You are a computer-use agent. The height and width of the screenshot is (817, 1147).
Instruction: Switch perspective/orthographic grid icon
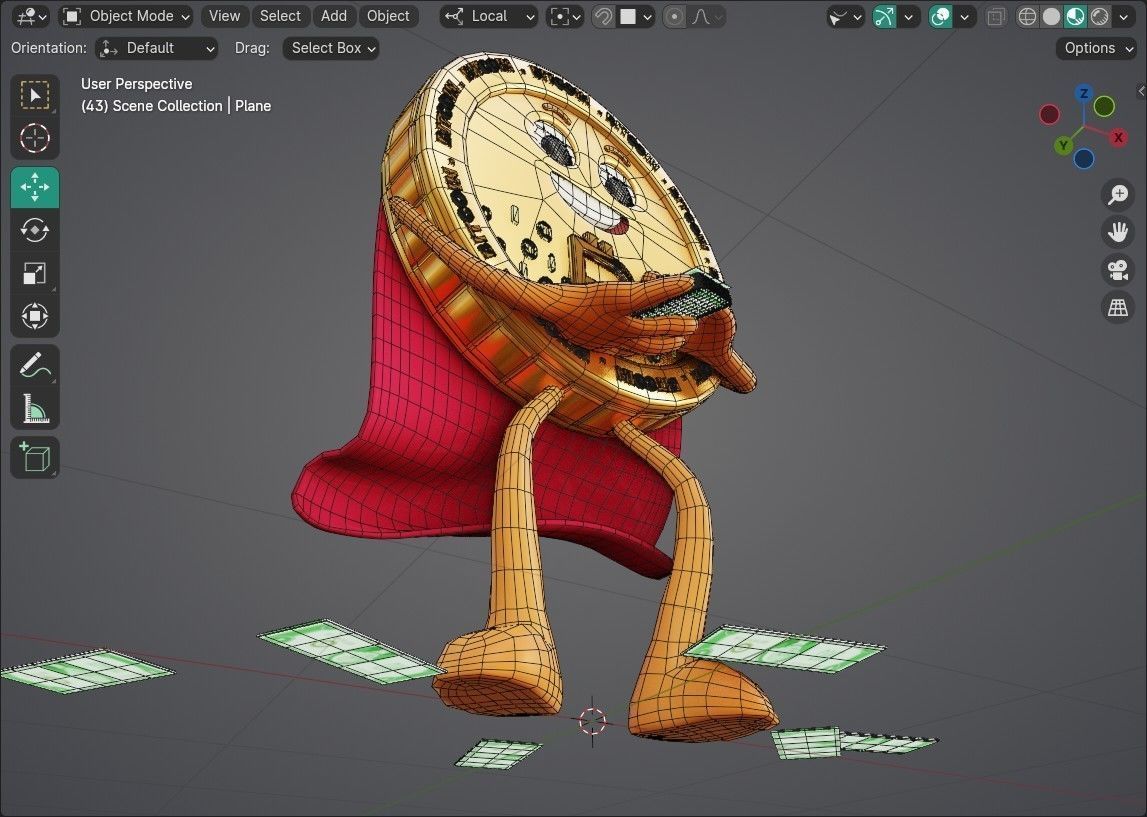(1118, 308)
